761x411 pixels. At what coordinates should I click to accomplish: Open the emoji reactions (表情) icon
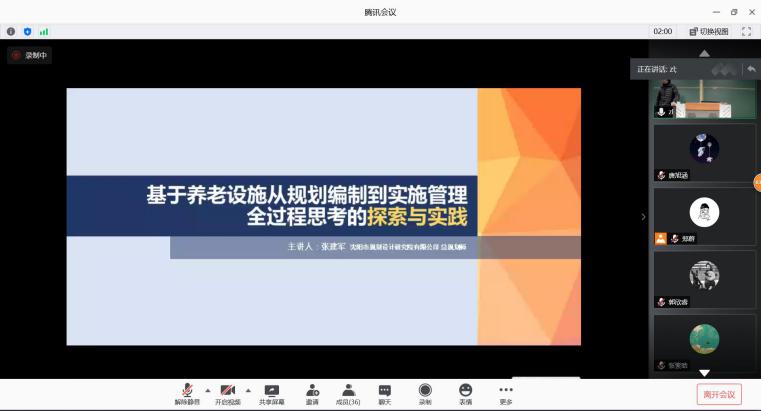click(465, 393)
